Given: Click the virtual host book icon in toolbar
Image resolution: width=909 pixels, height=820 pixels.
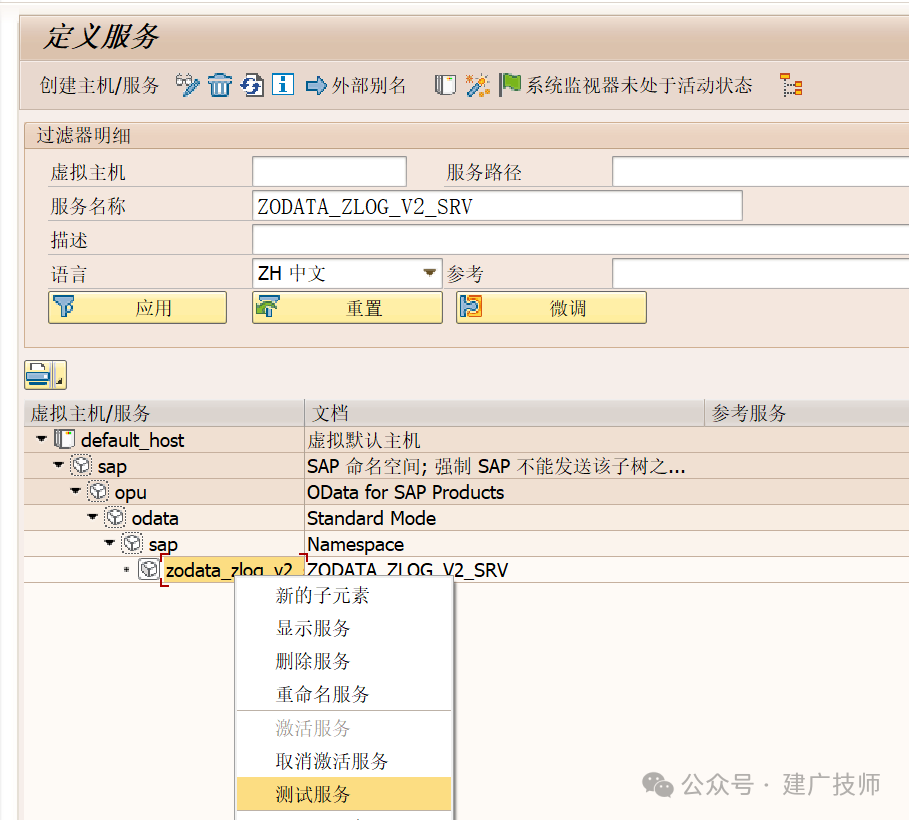Looking at the screenshot, I should pos(445,85).
